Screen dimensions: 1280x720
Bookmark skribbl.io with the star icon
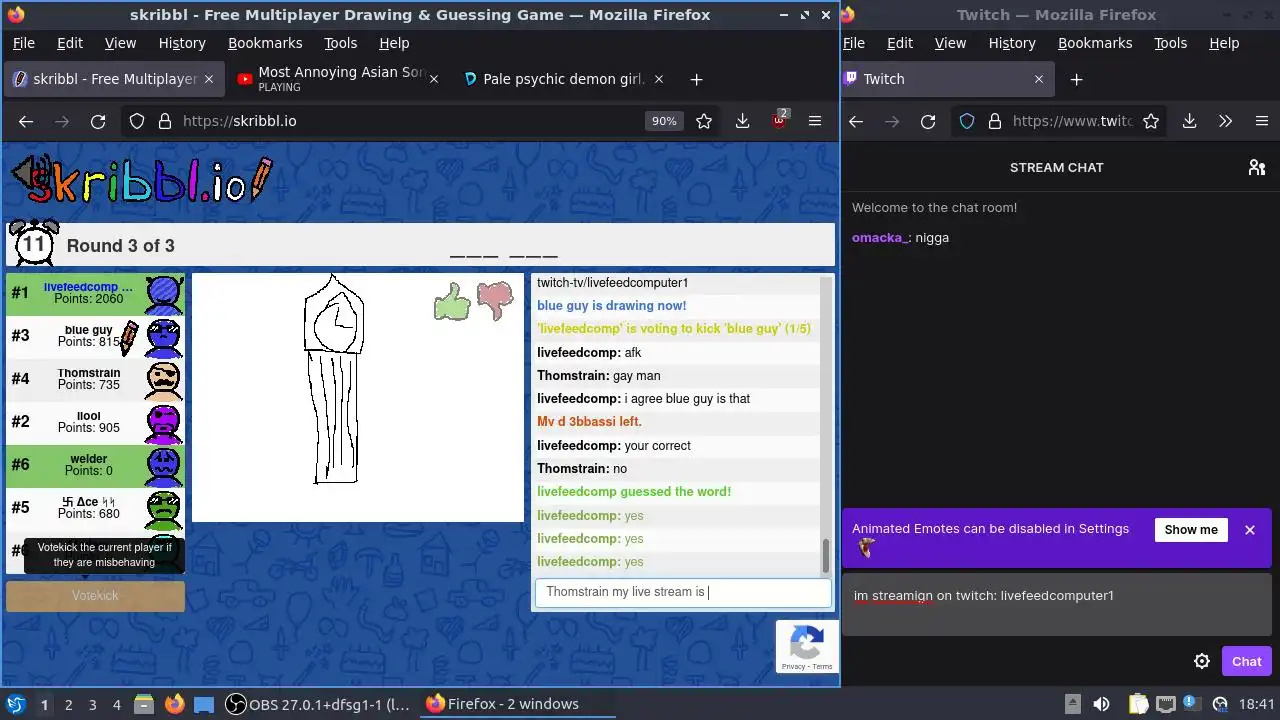pos(704,121)
